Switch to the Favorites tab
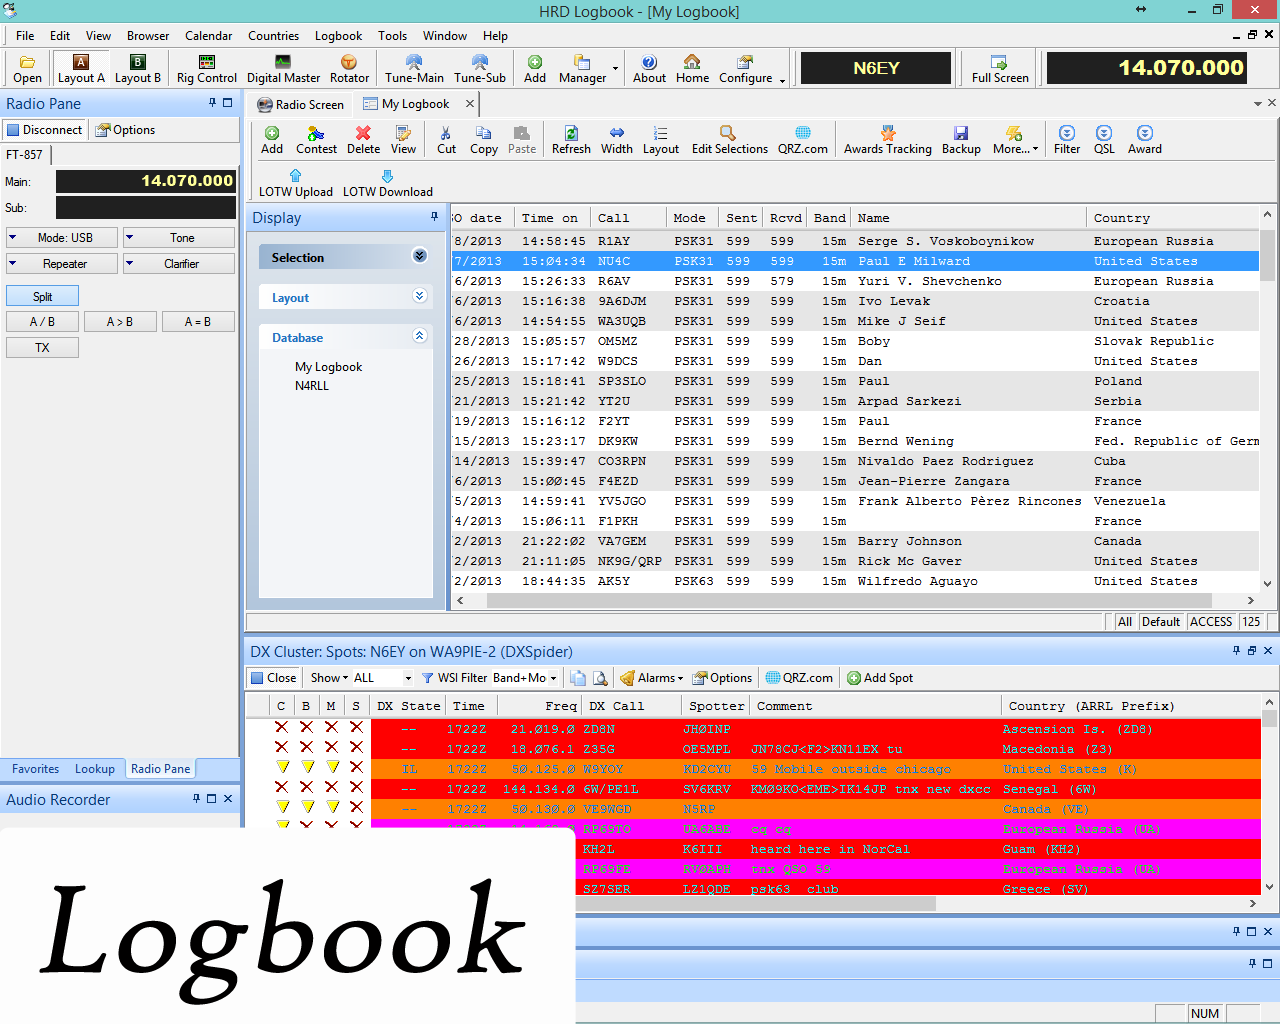Viewport: 1280px width, 1024px height. (x=36, y=769)
